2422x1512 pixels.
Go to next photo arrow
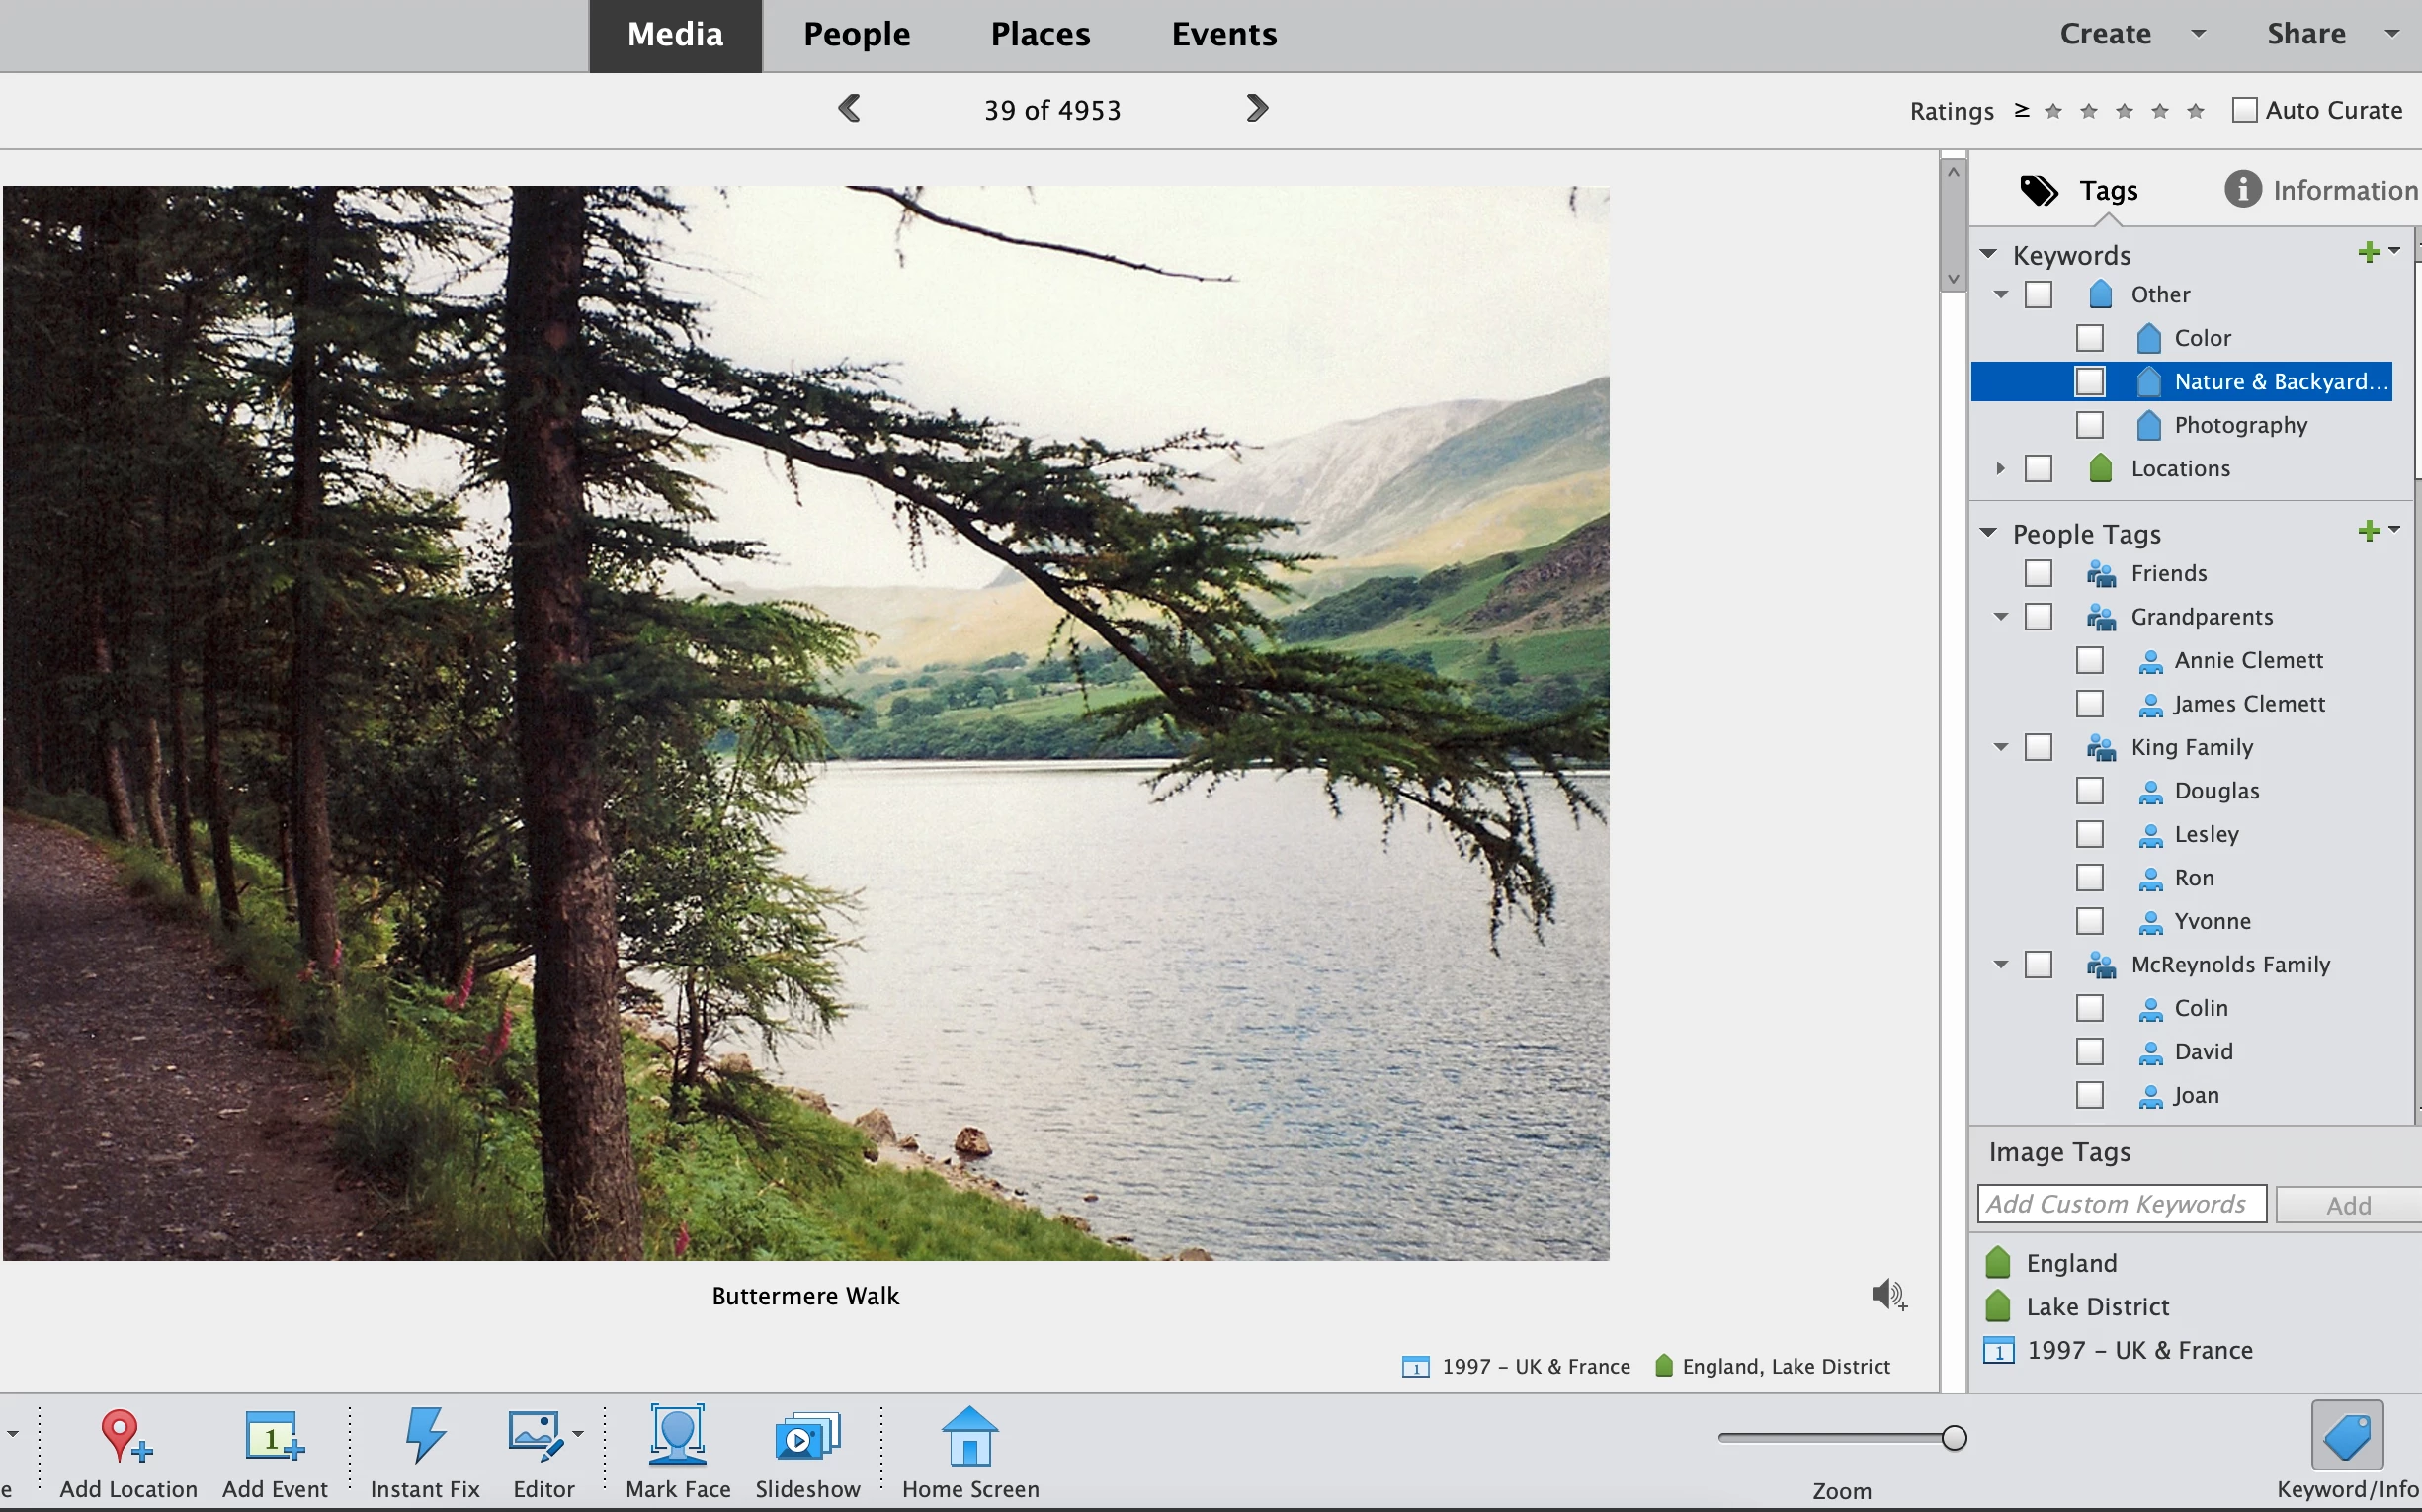(1257, 108)
